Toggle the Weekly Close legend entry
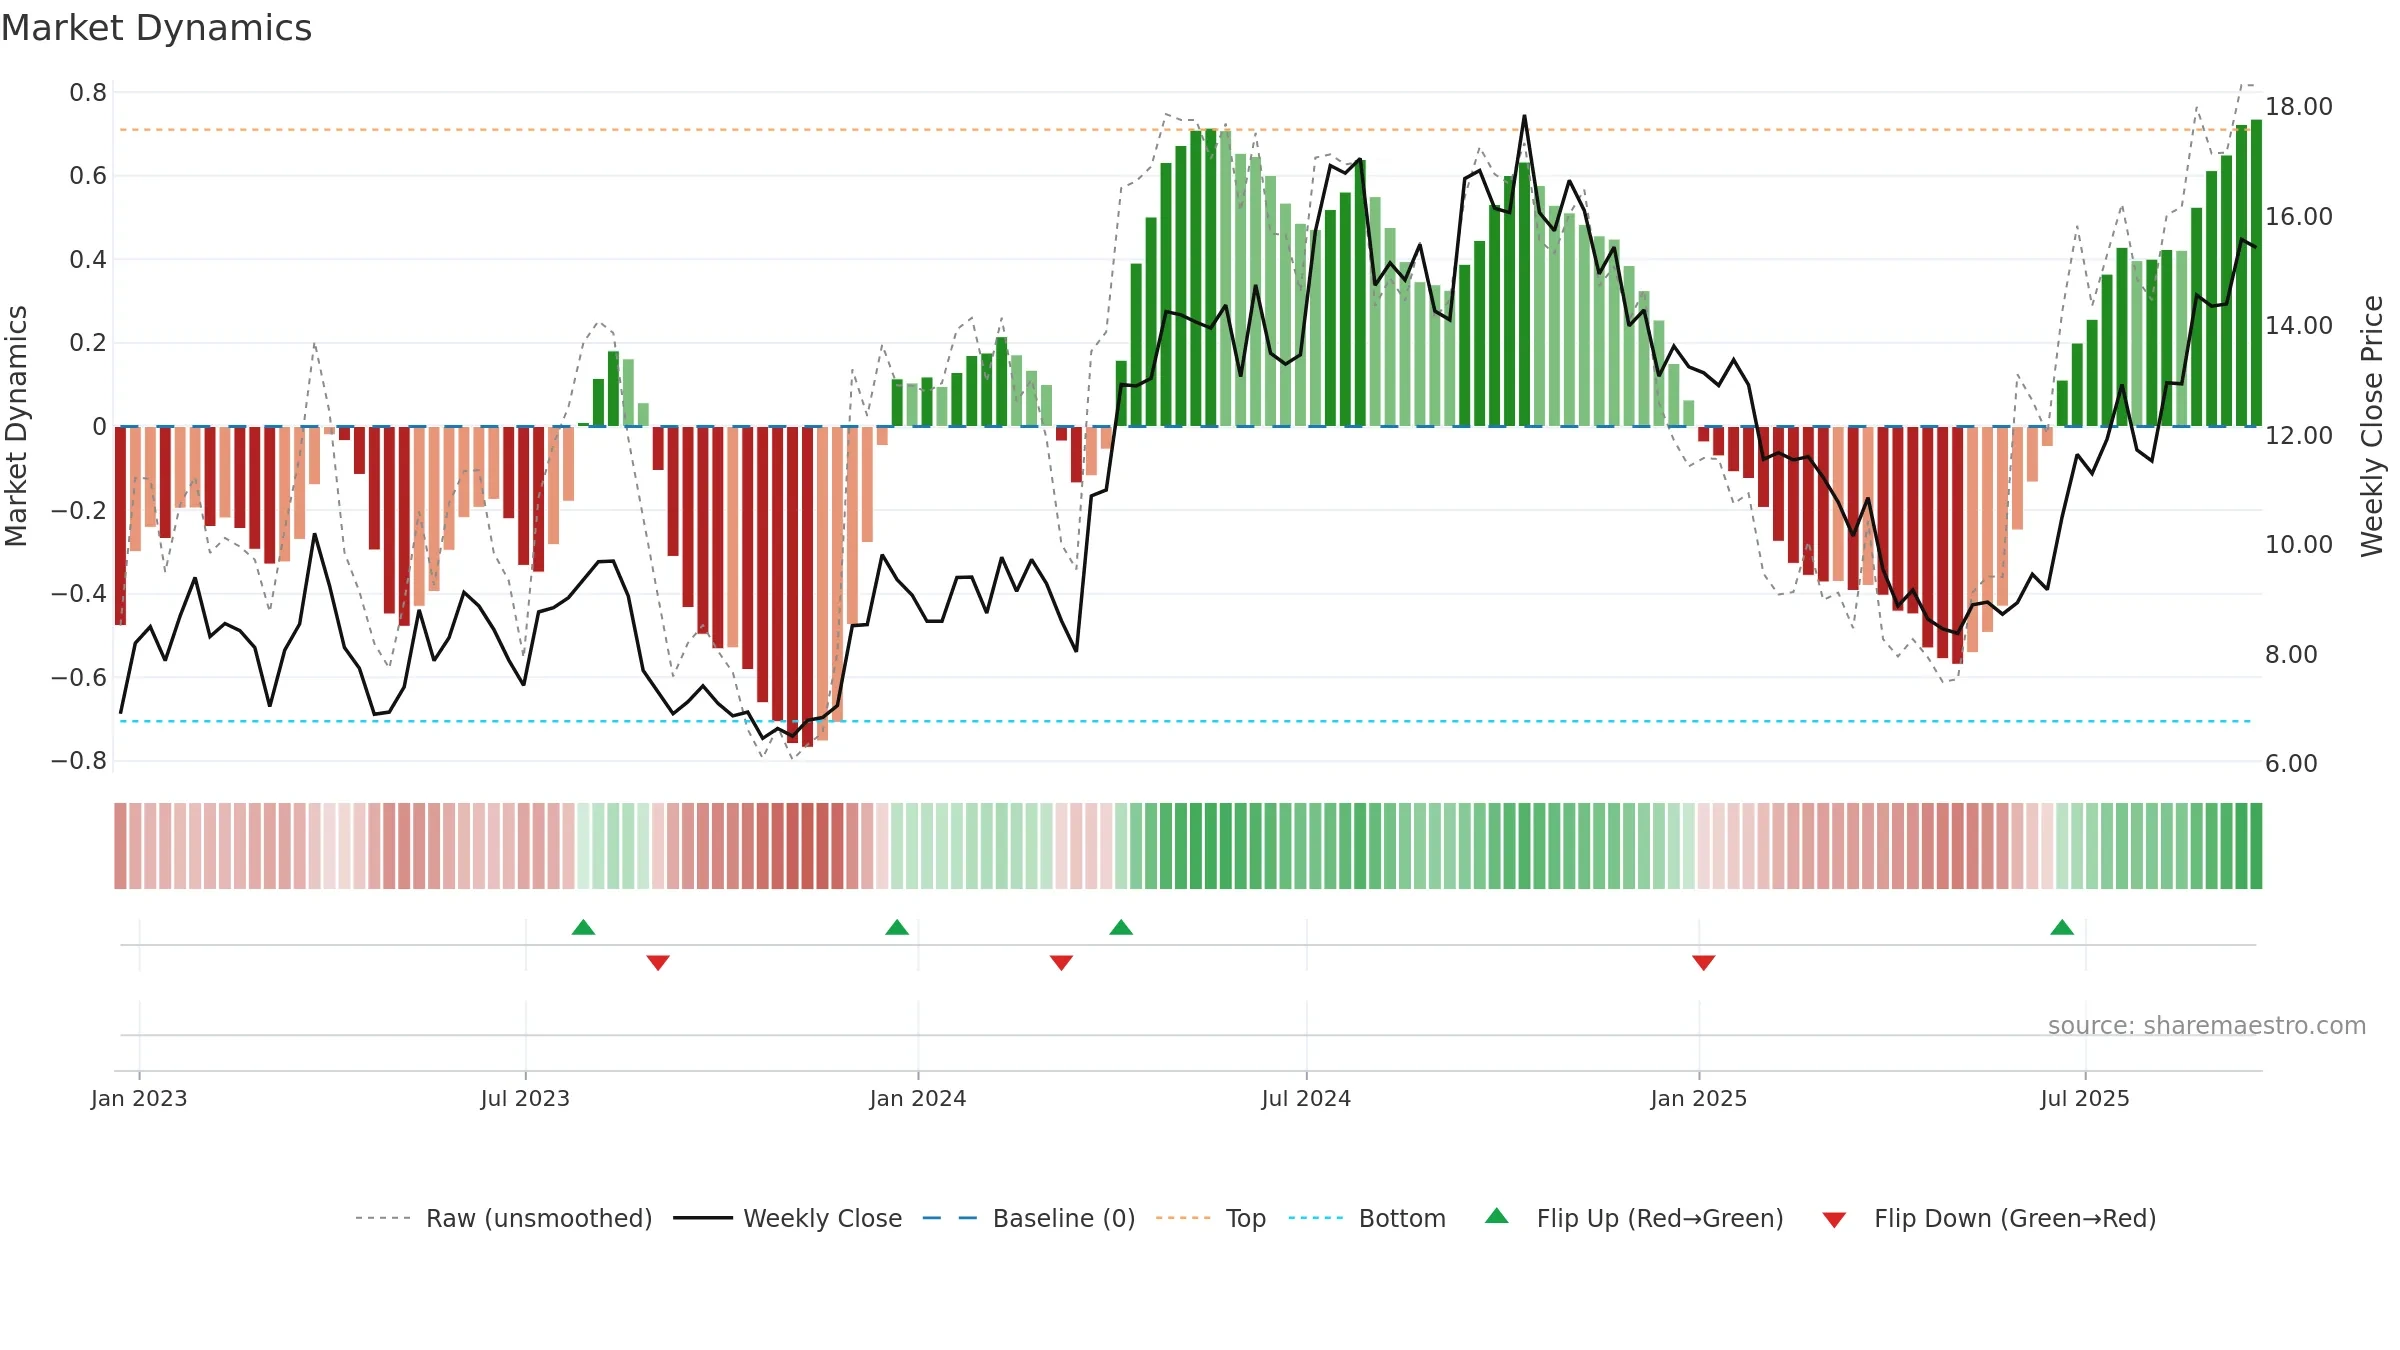Viewport: 2400px width, 1350px height. [787, 1218]
